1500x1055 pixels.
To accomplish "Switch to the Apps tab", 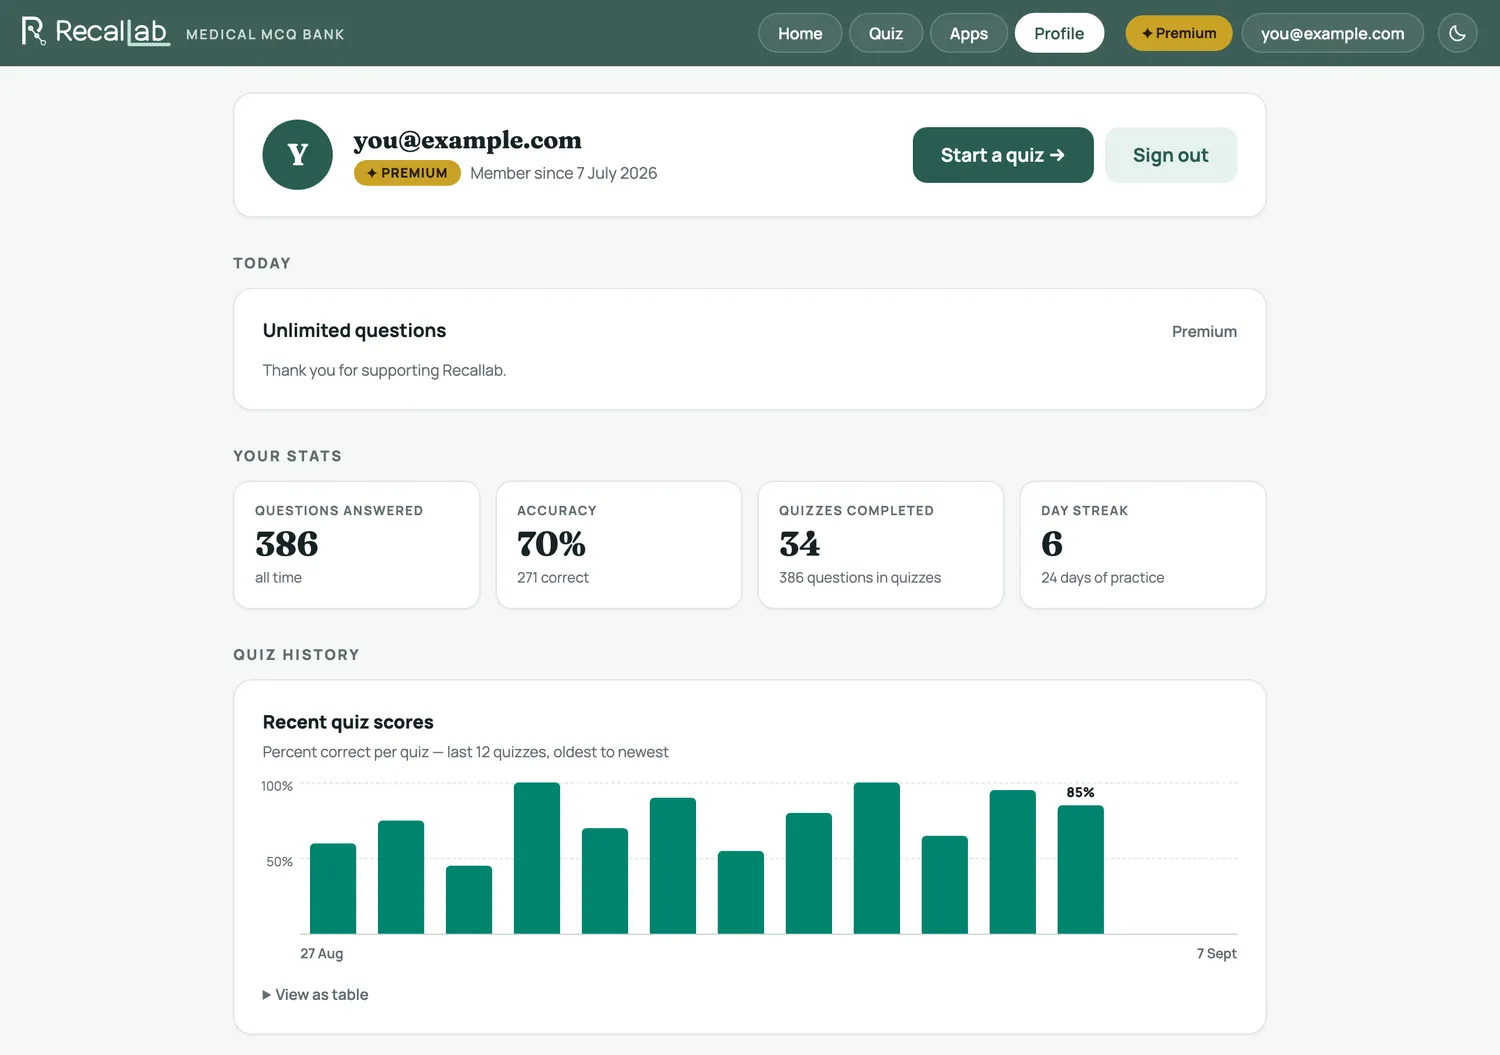I will point(969,33).
